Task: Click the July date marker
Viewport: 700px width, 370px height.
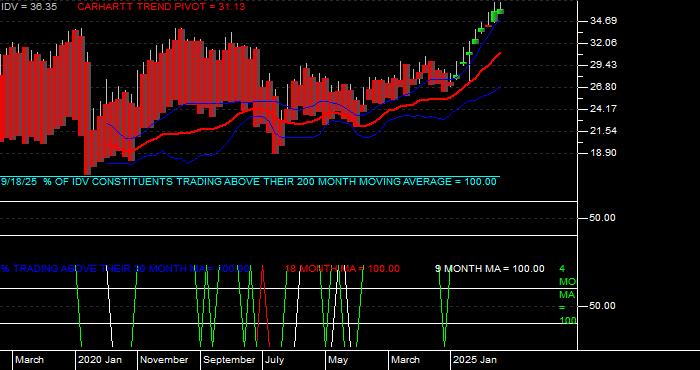Action: (274, 360)
